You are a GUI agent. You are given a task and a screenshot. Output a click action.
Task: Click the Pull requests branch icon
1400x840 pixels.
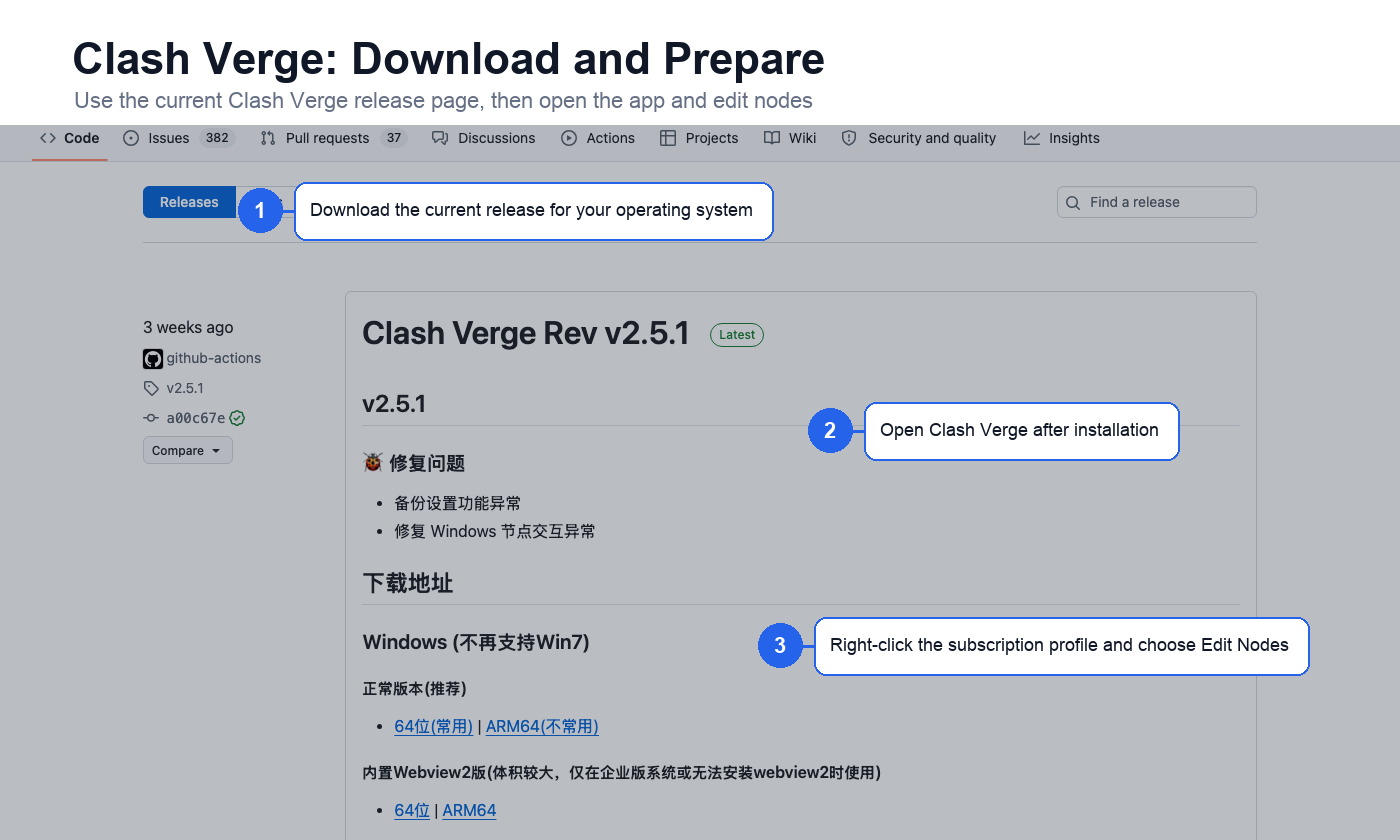click(268, 138)
